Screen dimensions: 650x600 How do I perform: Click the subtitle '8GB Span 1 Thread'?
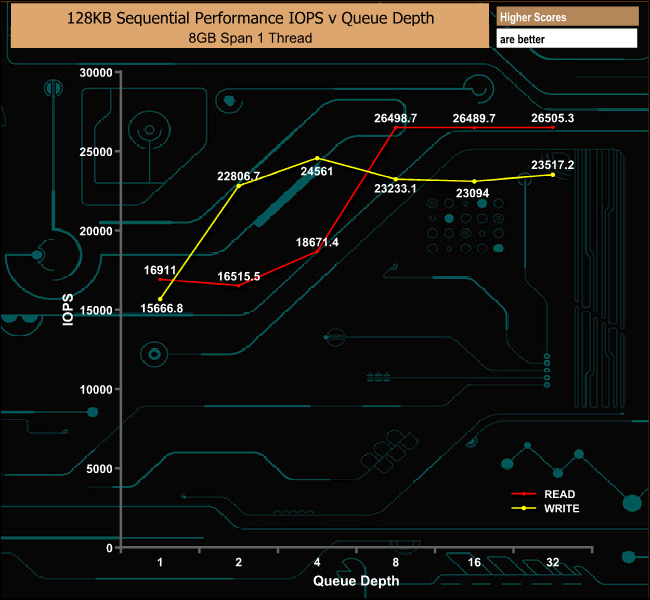tap(250, 38)
